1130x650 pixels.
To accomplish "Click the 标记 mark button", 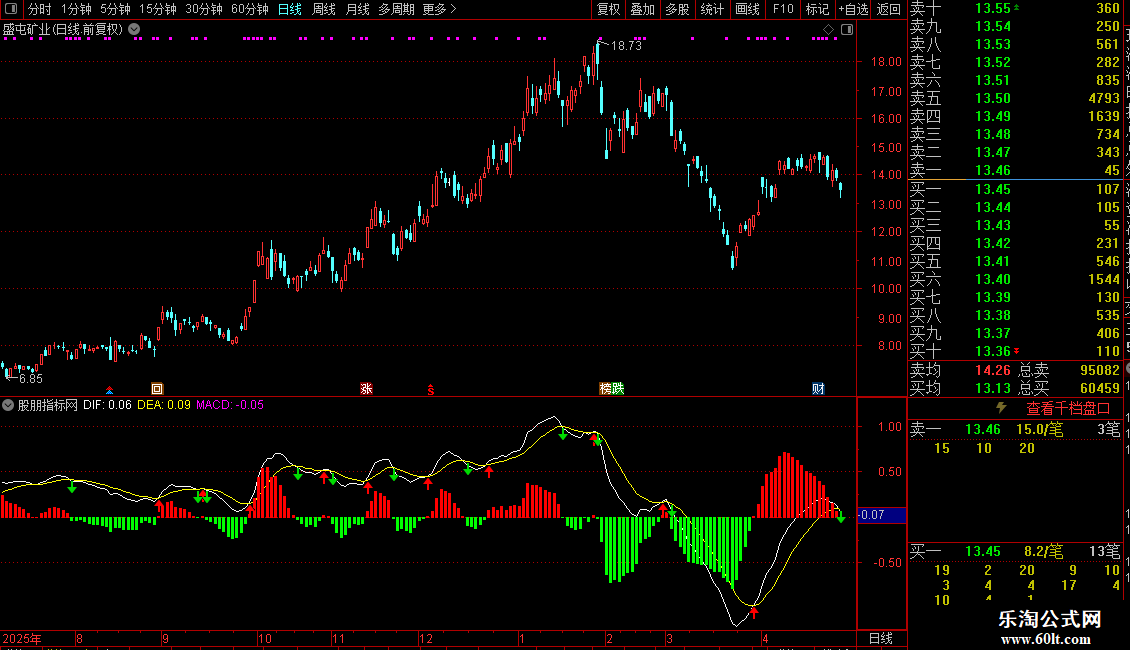I will tap(817, 9).
